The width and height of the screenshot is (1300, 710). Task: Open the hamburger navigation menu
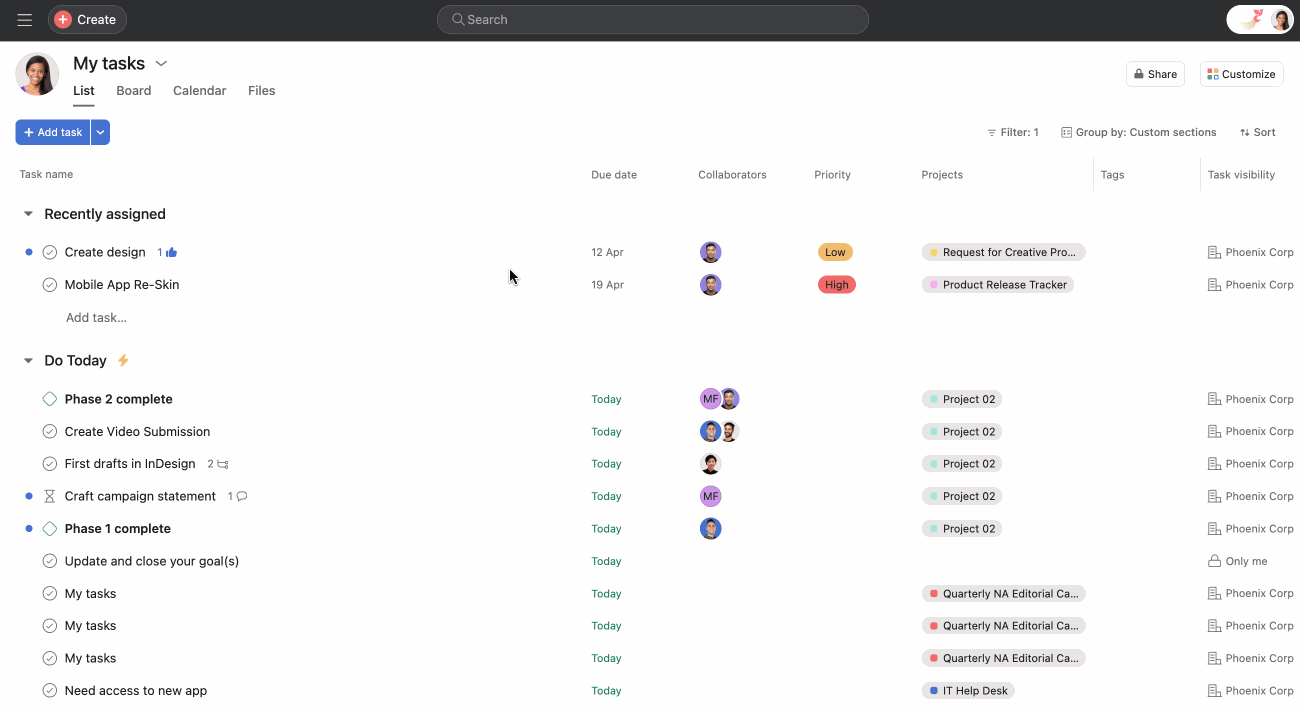tap(25, 20)
